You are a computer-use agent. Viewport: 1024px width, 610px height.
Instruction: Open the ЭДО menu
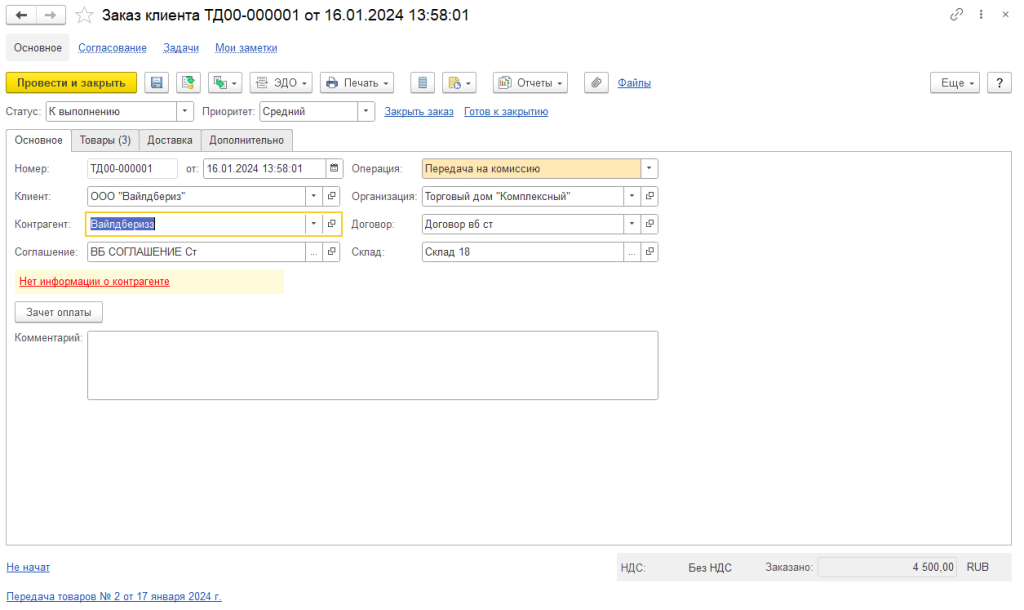[281, 83]
